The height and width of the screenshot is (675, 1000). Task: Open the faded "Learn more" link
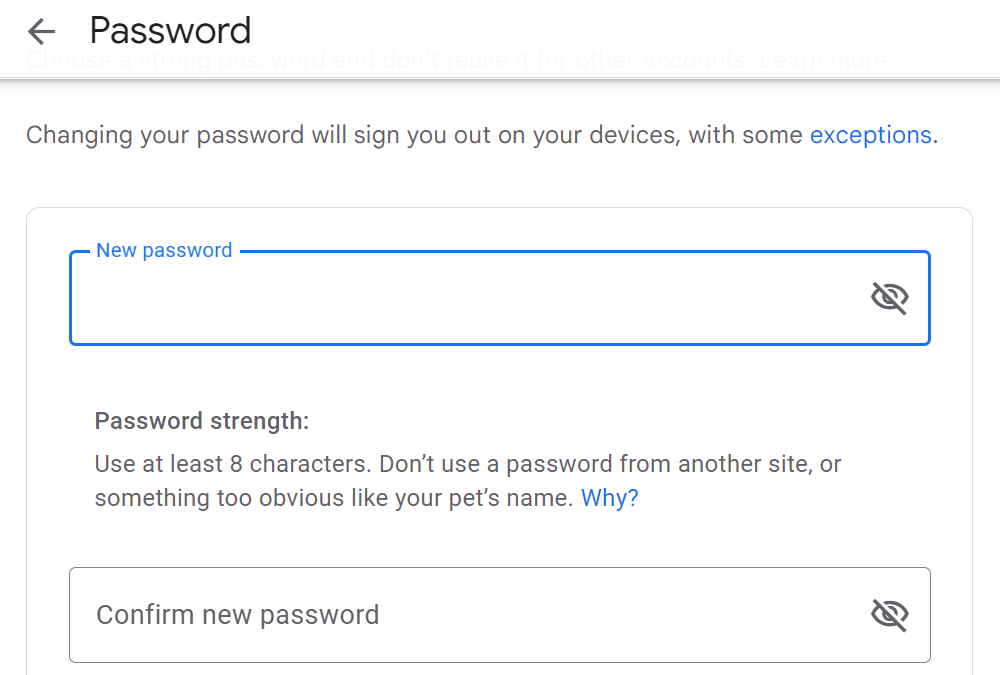coord(823,60)
